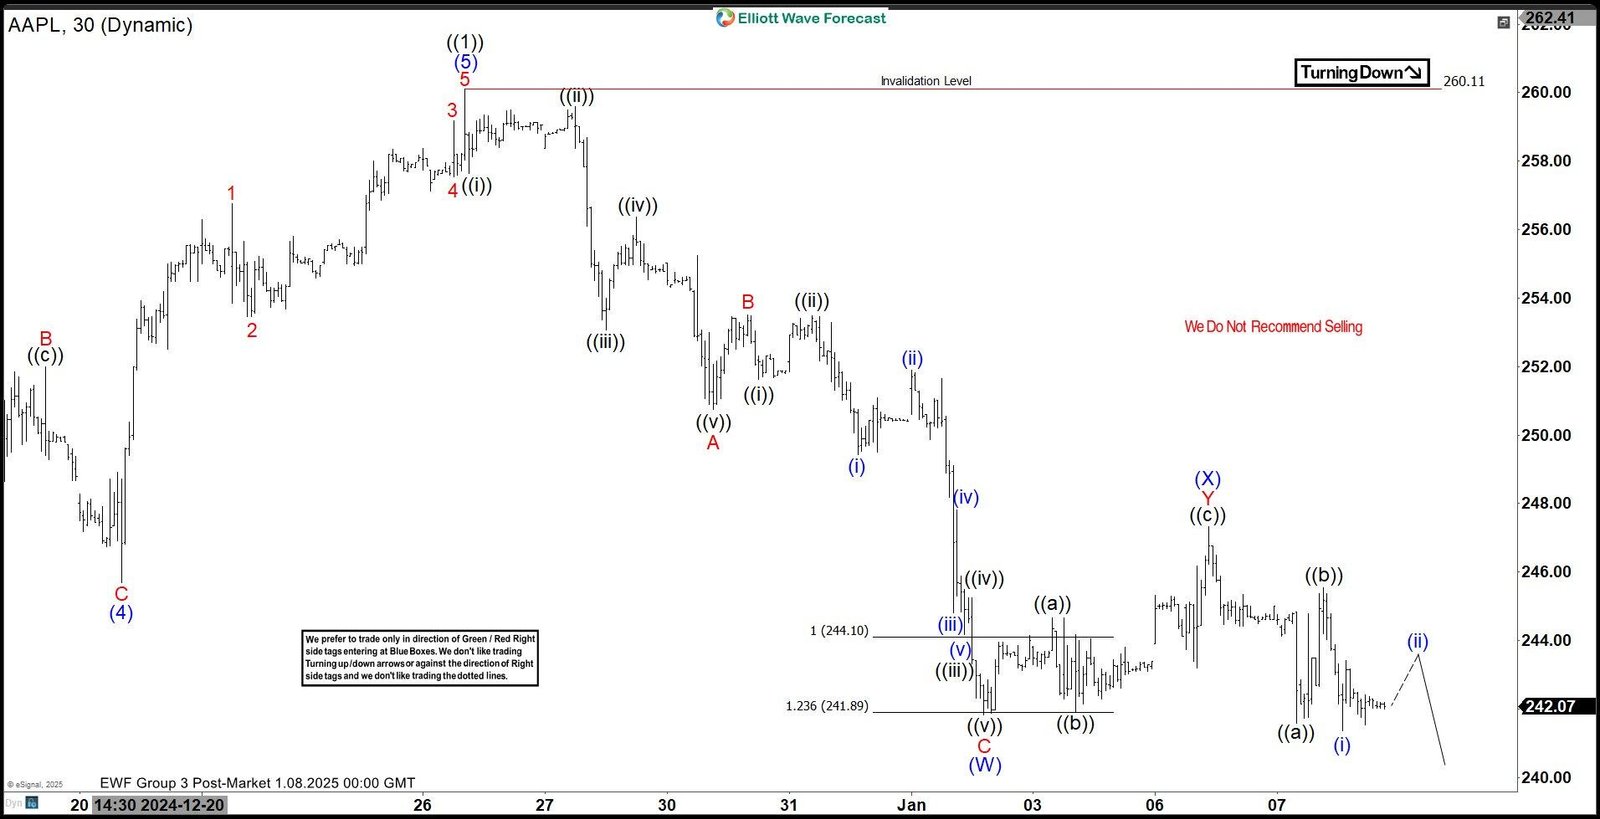Image resolution: width=1600 pixels, height=819 pixels.
Task: Click the blue (X) wave label
Action: tap(1208, 479)
